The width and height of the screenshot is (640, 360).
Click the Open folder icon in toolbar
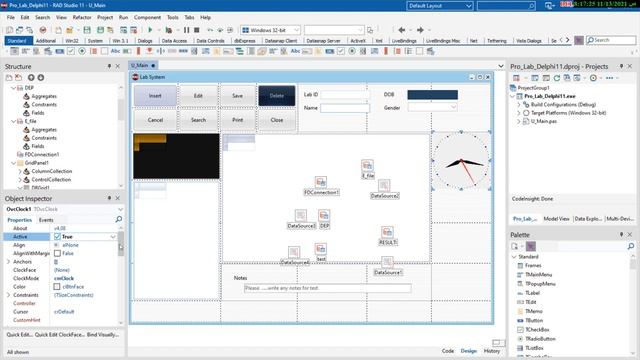tap(69, 30)
